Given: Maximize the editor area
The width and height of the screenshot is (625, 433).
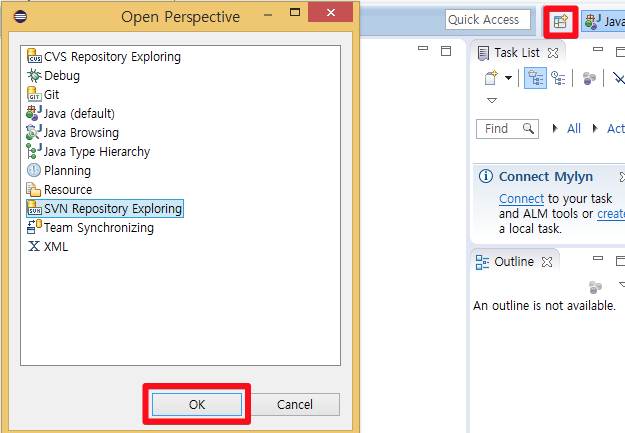Looking at the screenshot, I should [446, 51].
